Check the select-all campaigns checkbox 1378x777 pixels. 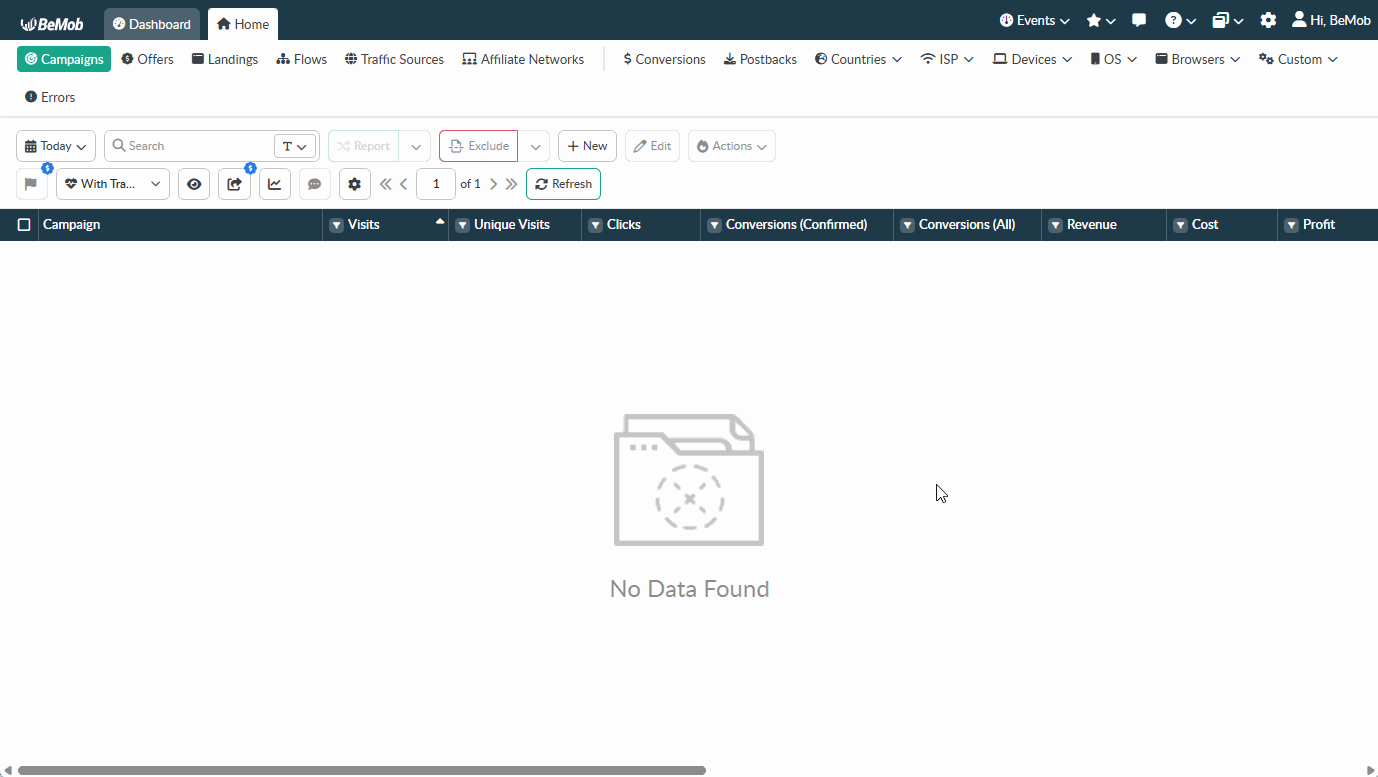pyautogui.click(x=24, y=225)
